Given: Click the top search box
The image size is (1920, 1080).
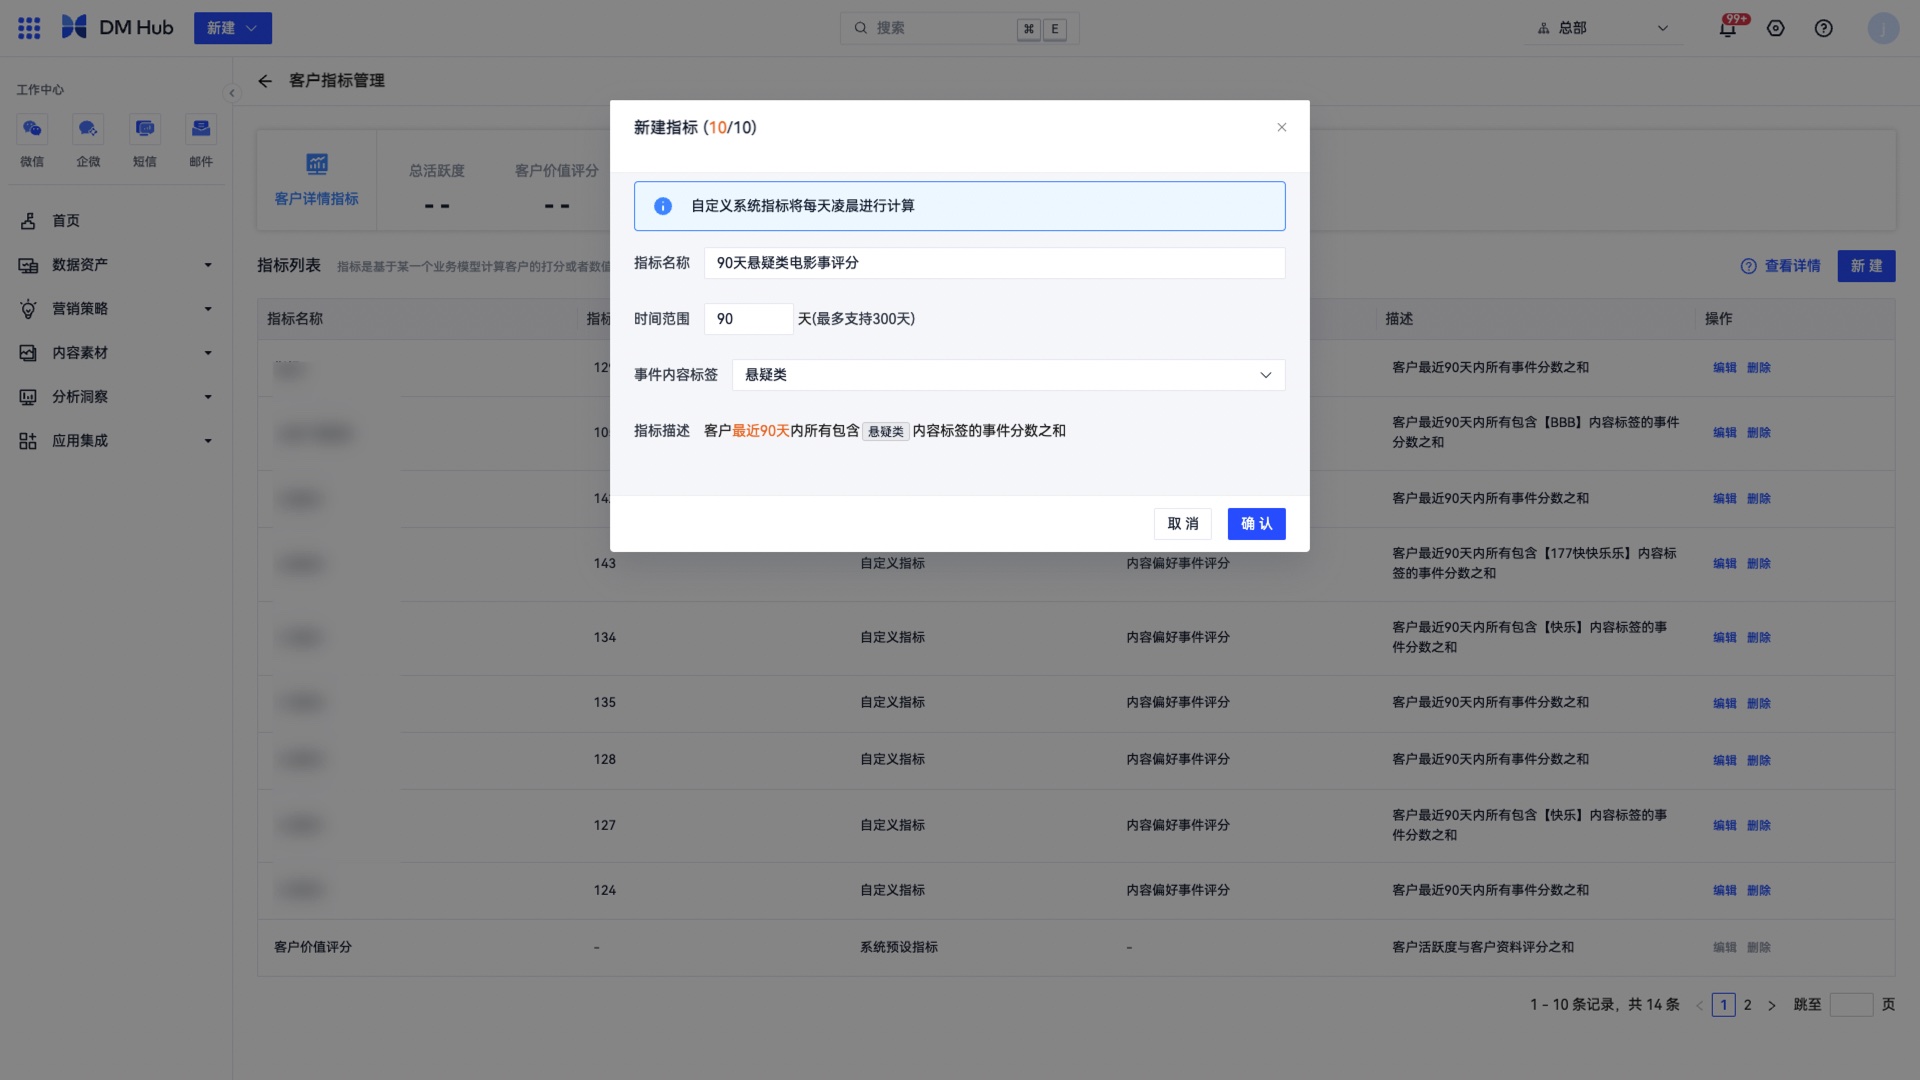Looking at the screenshot, I should [x=959, y=28].
